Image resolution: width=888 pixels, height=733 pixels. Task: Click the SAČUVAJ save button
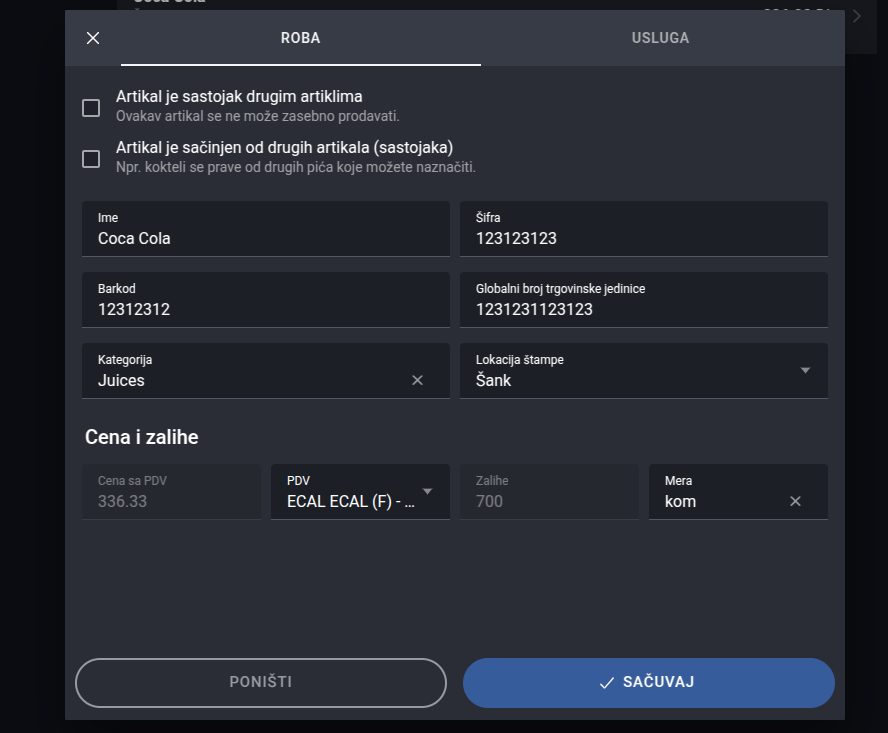(648, 683)
